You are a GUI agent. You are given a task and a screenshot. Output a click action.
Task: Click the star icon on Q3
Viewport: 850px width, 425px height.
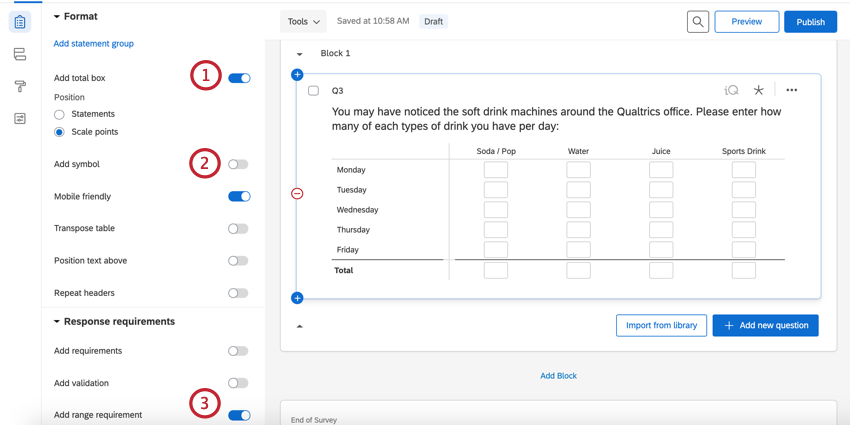click(759, 90)
